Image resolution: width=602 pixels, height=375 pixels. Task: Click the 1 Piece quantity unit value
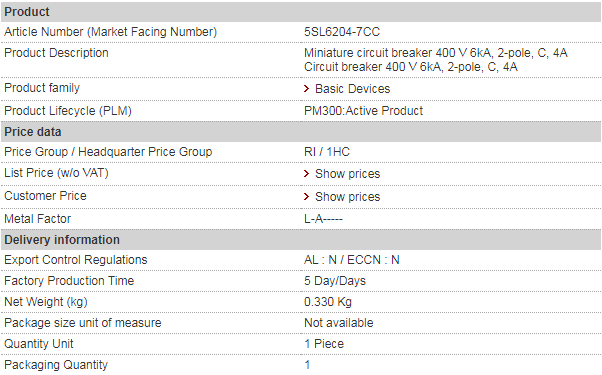coord(324,344)
